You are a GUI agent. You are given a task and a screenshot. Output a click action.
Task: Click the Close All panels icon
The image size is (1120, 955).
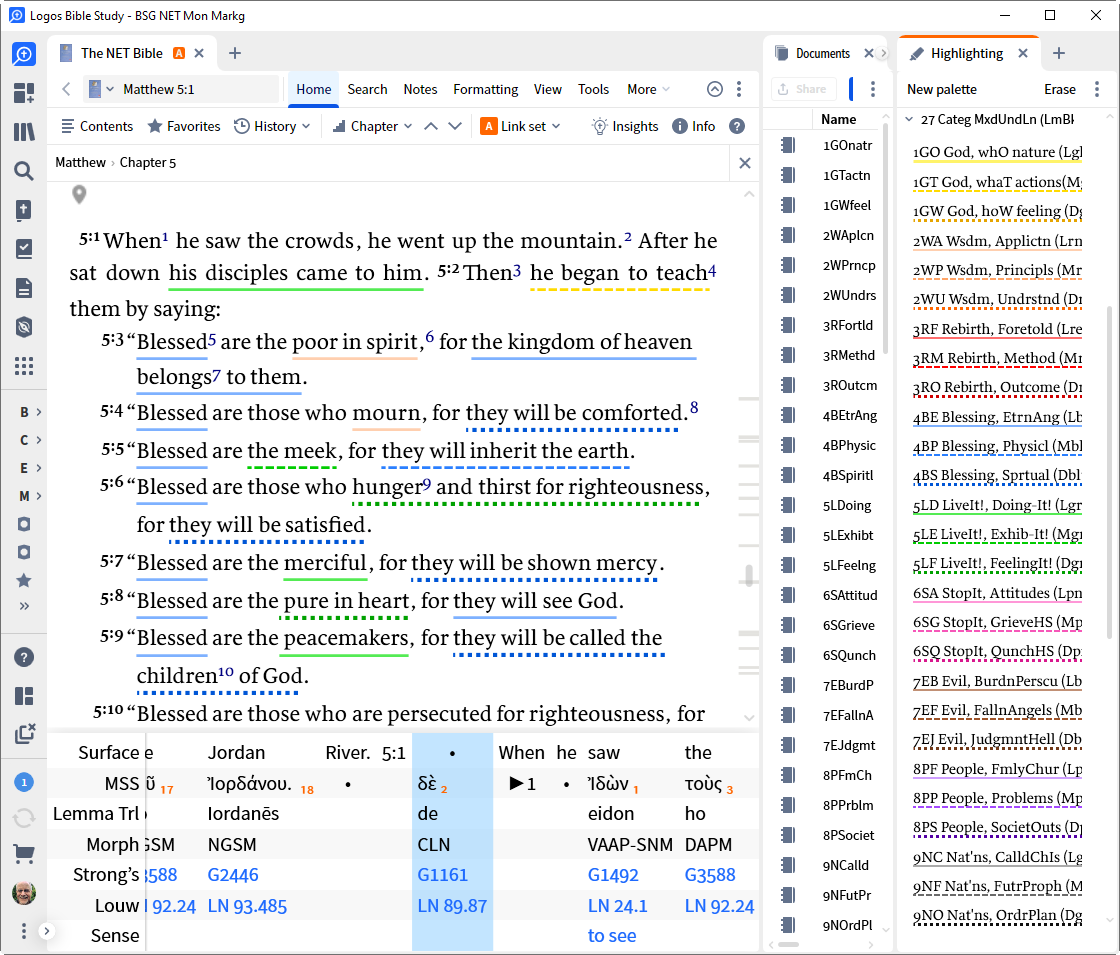coord(24,734)
